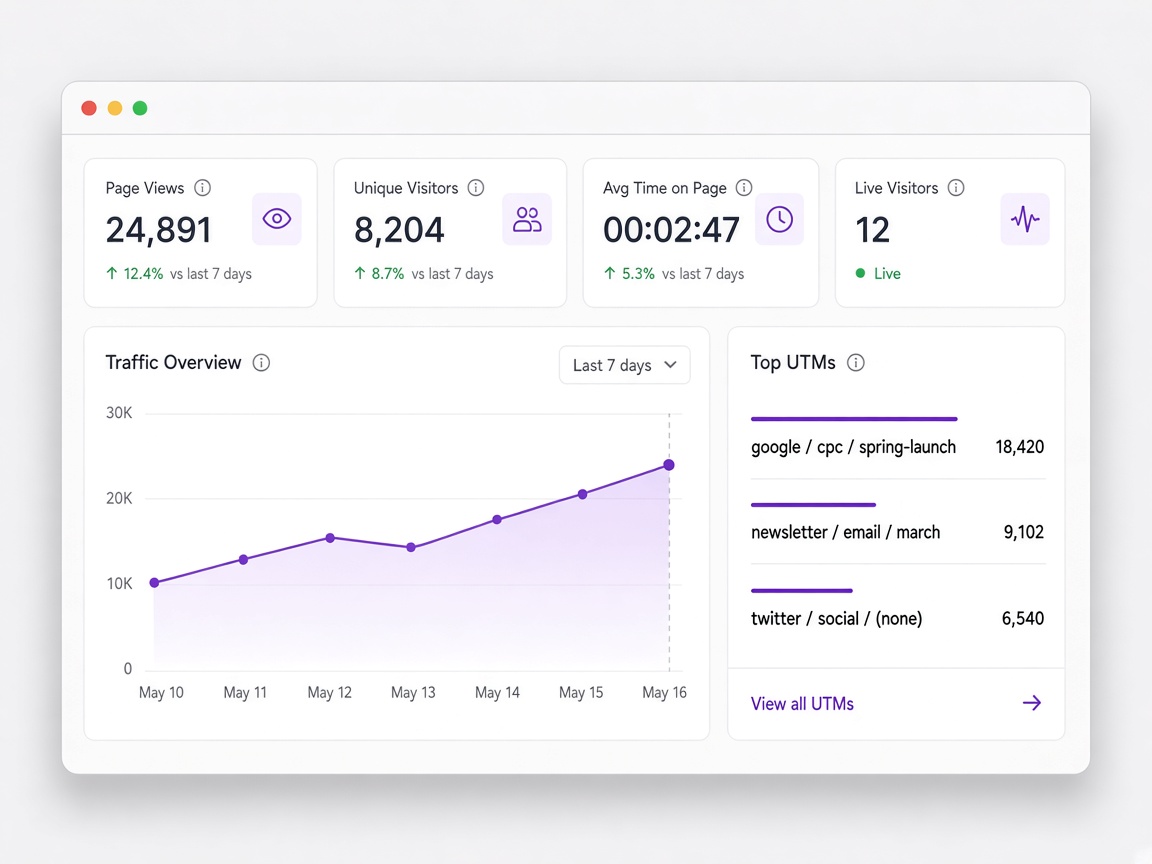Click the 12.4% change figure
The image size is (1152, 864).
click(x=143, y=273)
